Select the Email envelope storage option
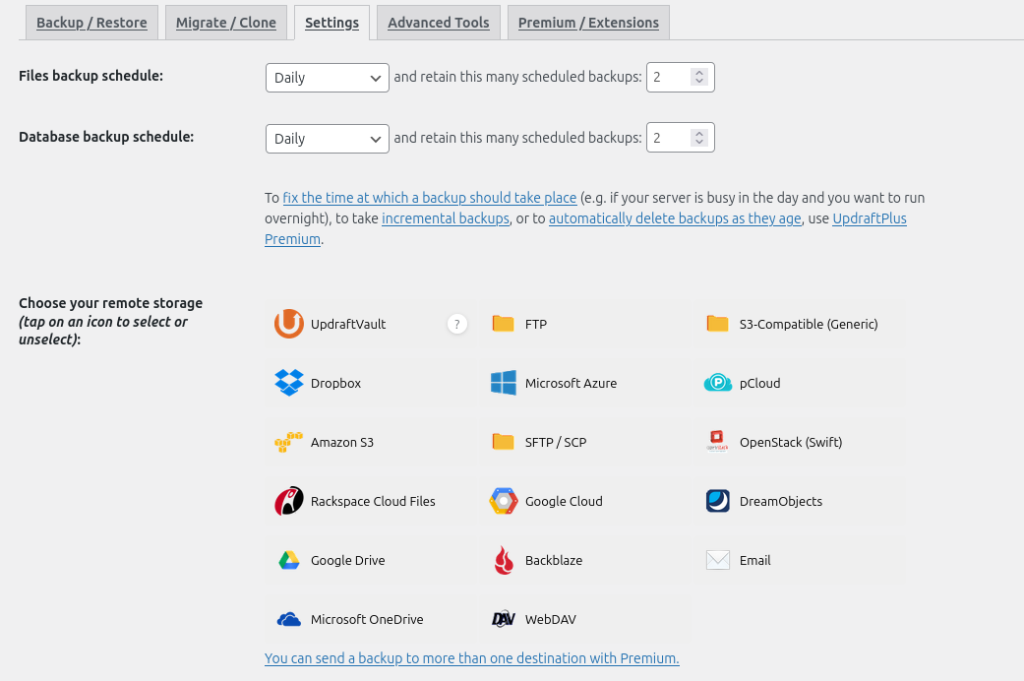Image resolution: width=1024 pixels, height=681 pixels. click(718, 560)
